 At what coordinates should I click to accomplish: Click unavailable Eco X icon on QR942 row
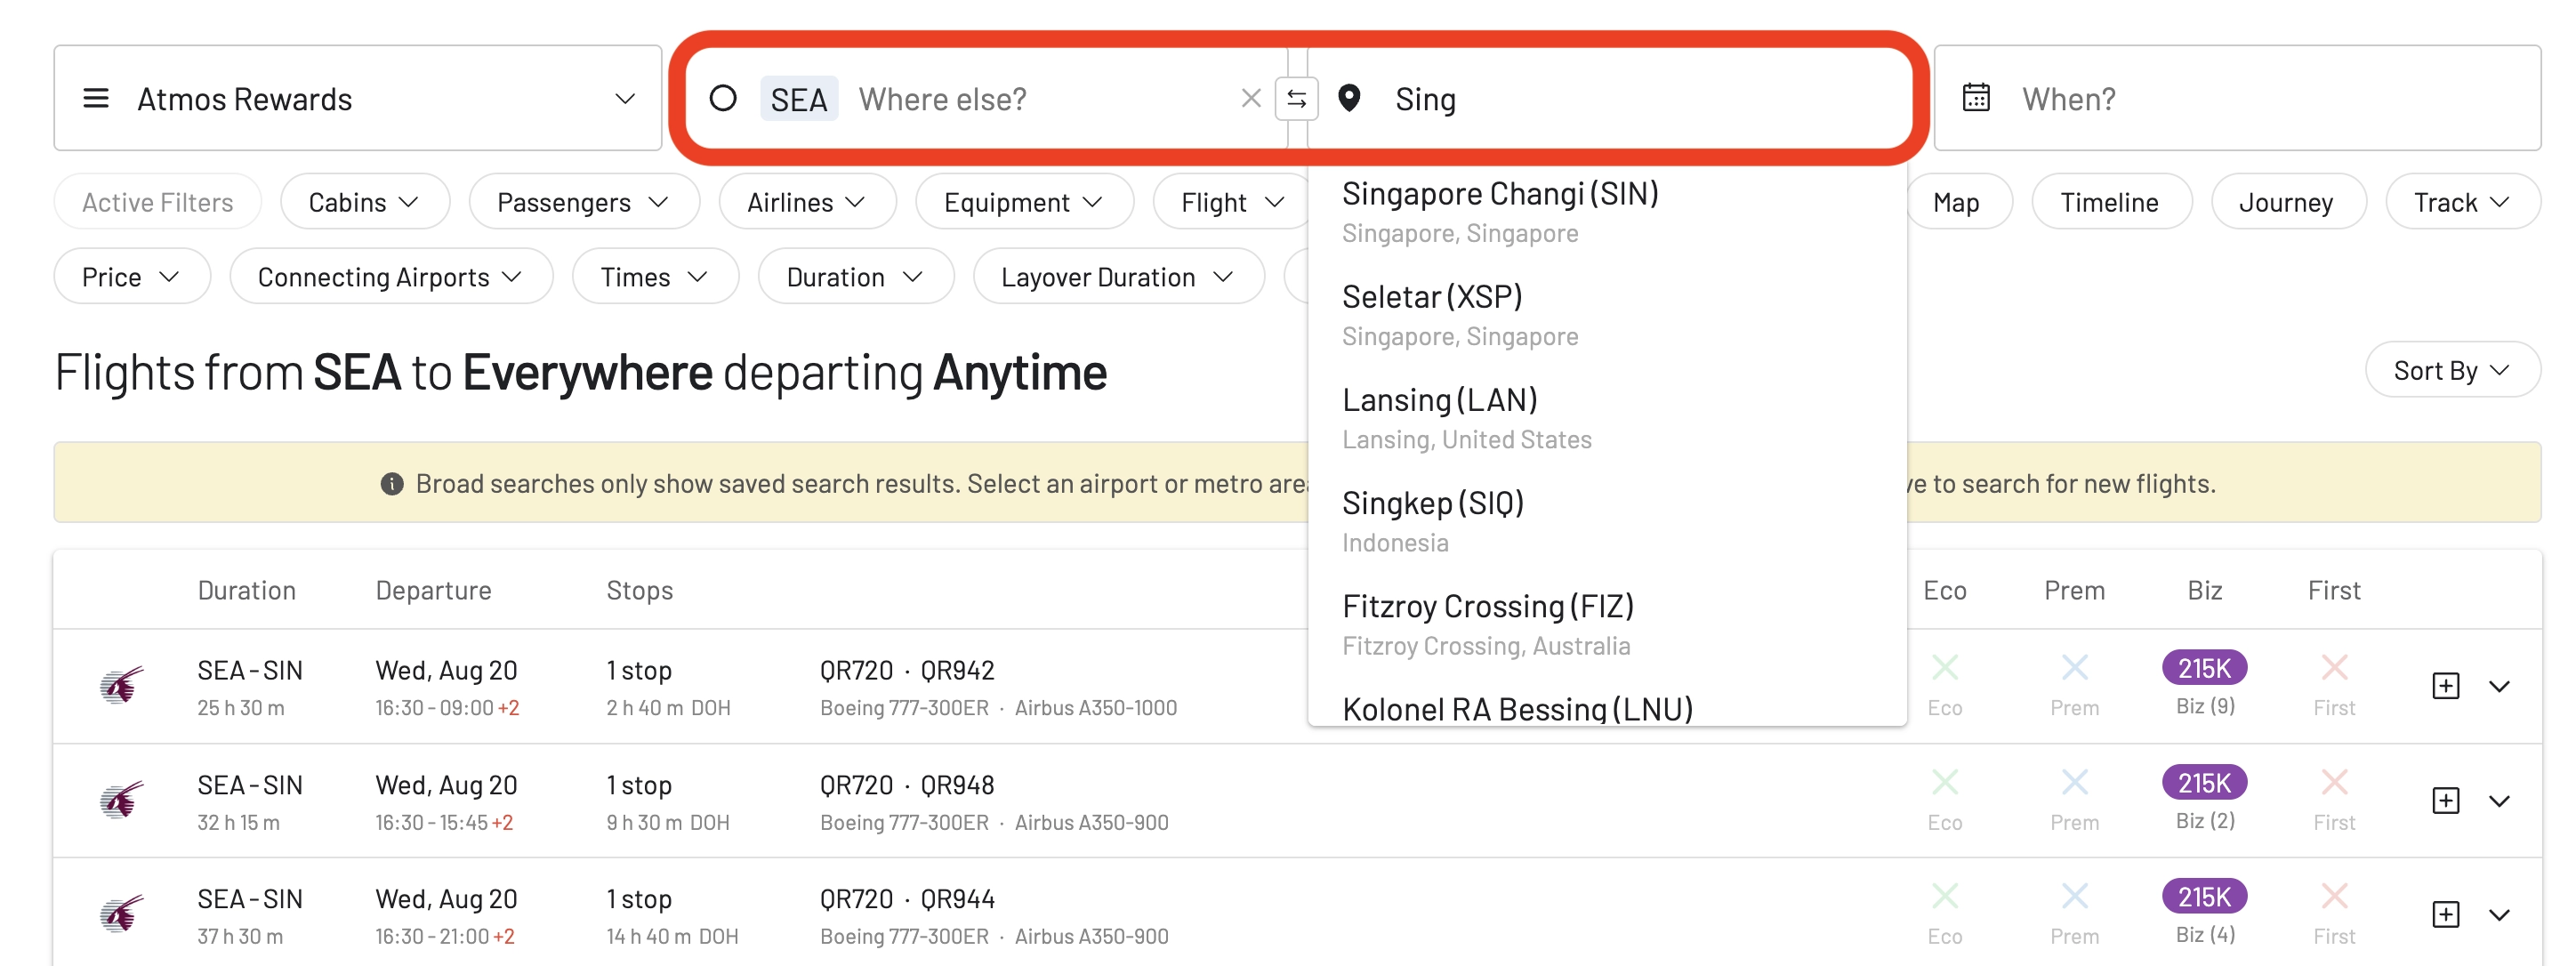1944,667
